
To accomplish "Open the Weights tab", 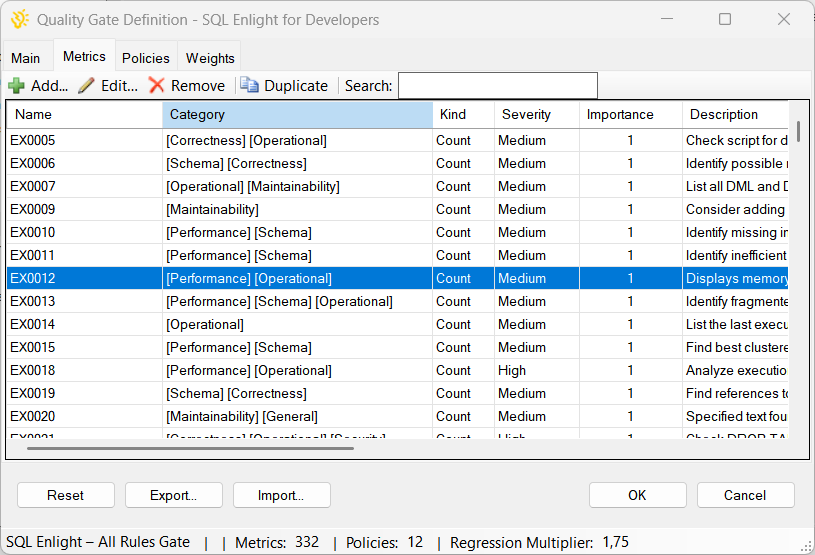I will (x=210, y=58).
